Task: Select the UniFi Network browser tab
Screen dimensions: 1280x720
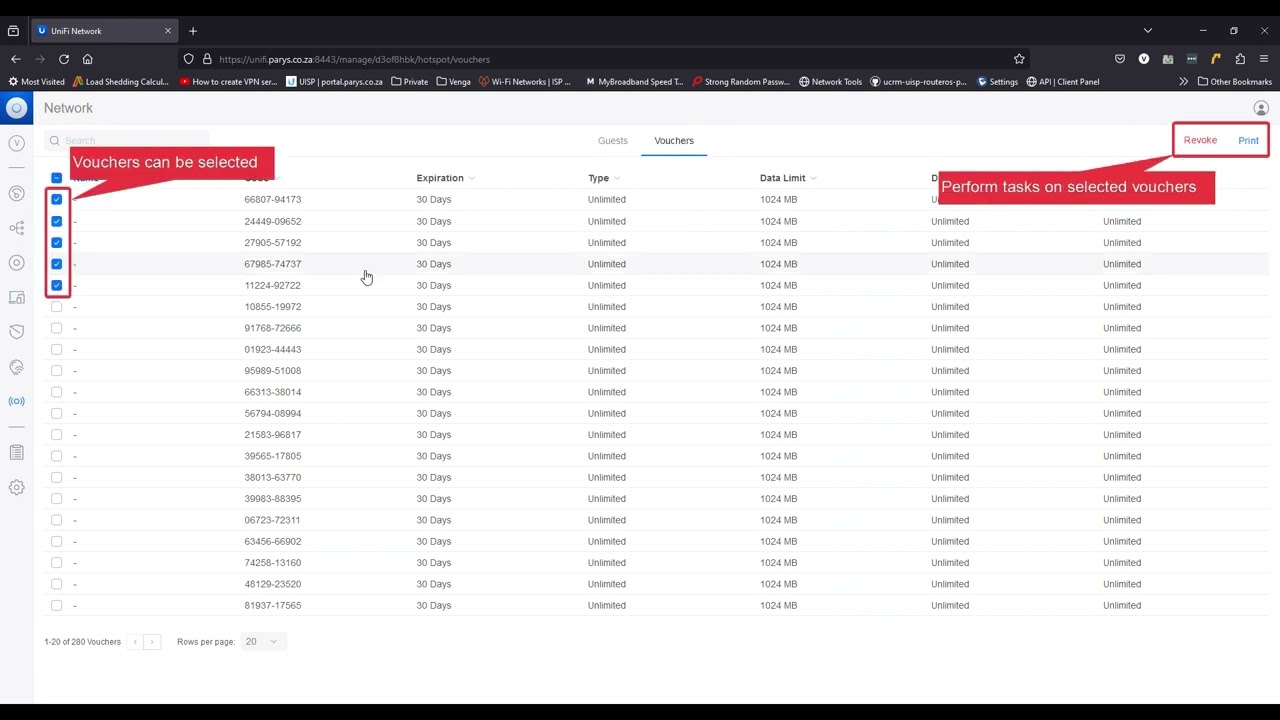Action: click(104, 31)
